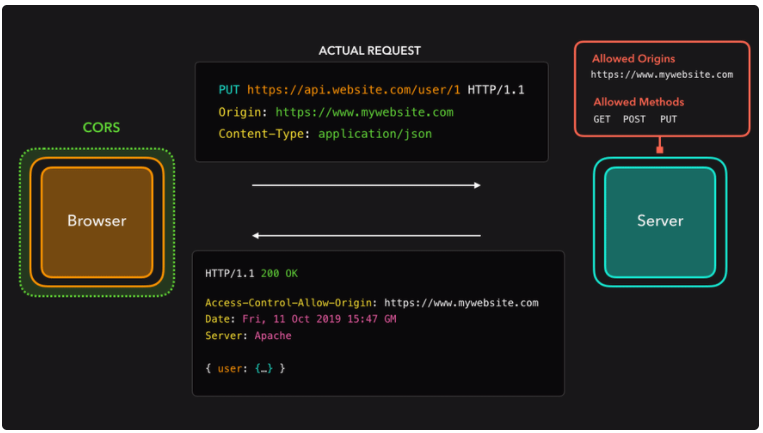
Task: Click the Allowed Methods heading
Action: (x=638, y=102)
